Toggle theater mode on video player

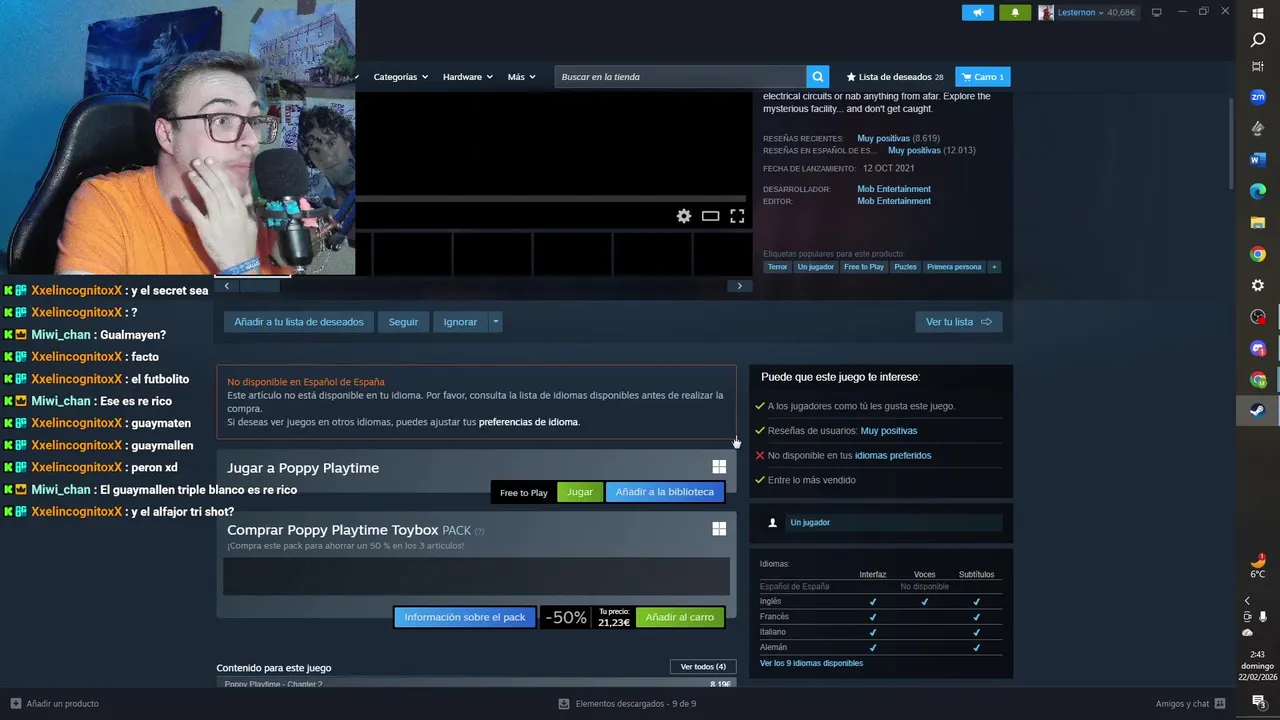[x=710, y=216]
